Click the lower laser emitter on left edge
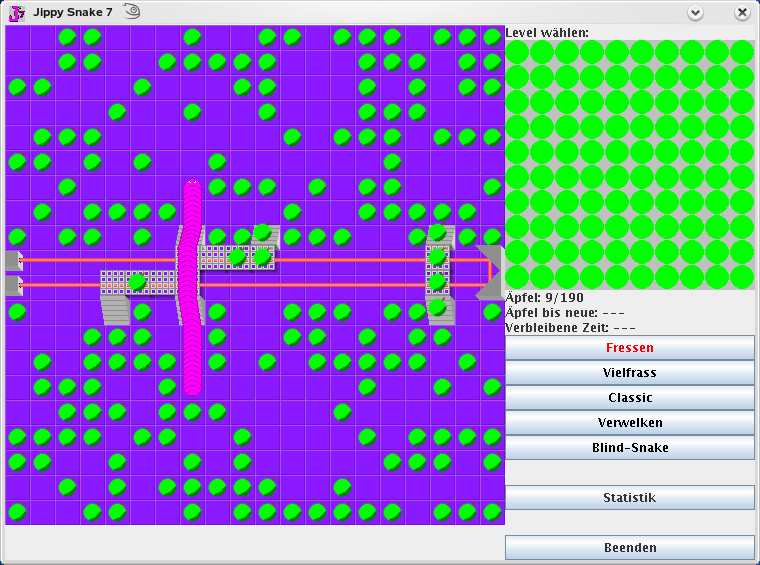The image size is (760, 565). (x=14, y=285)
